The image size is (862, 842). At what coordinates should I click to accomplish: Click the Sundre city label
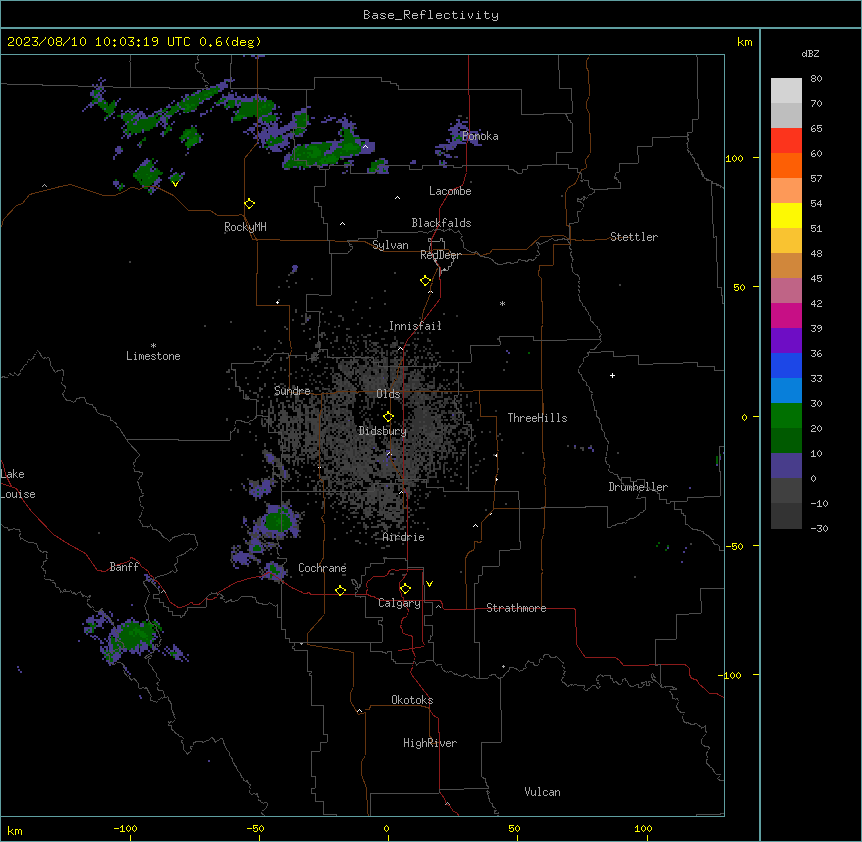292,391
